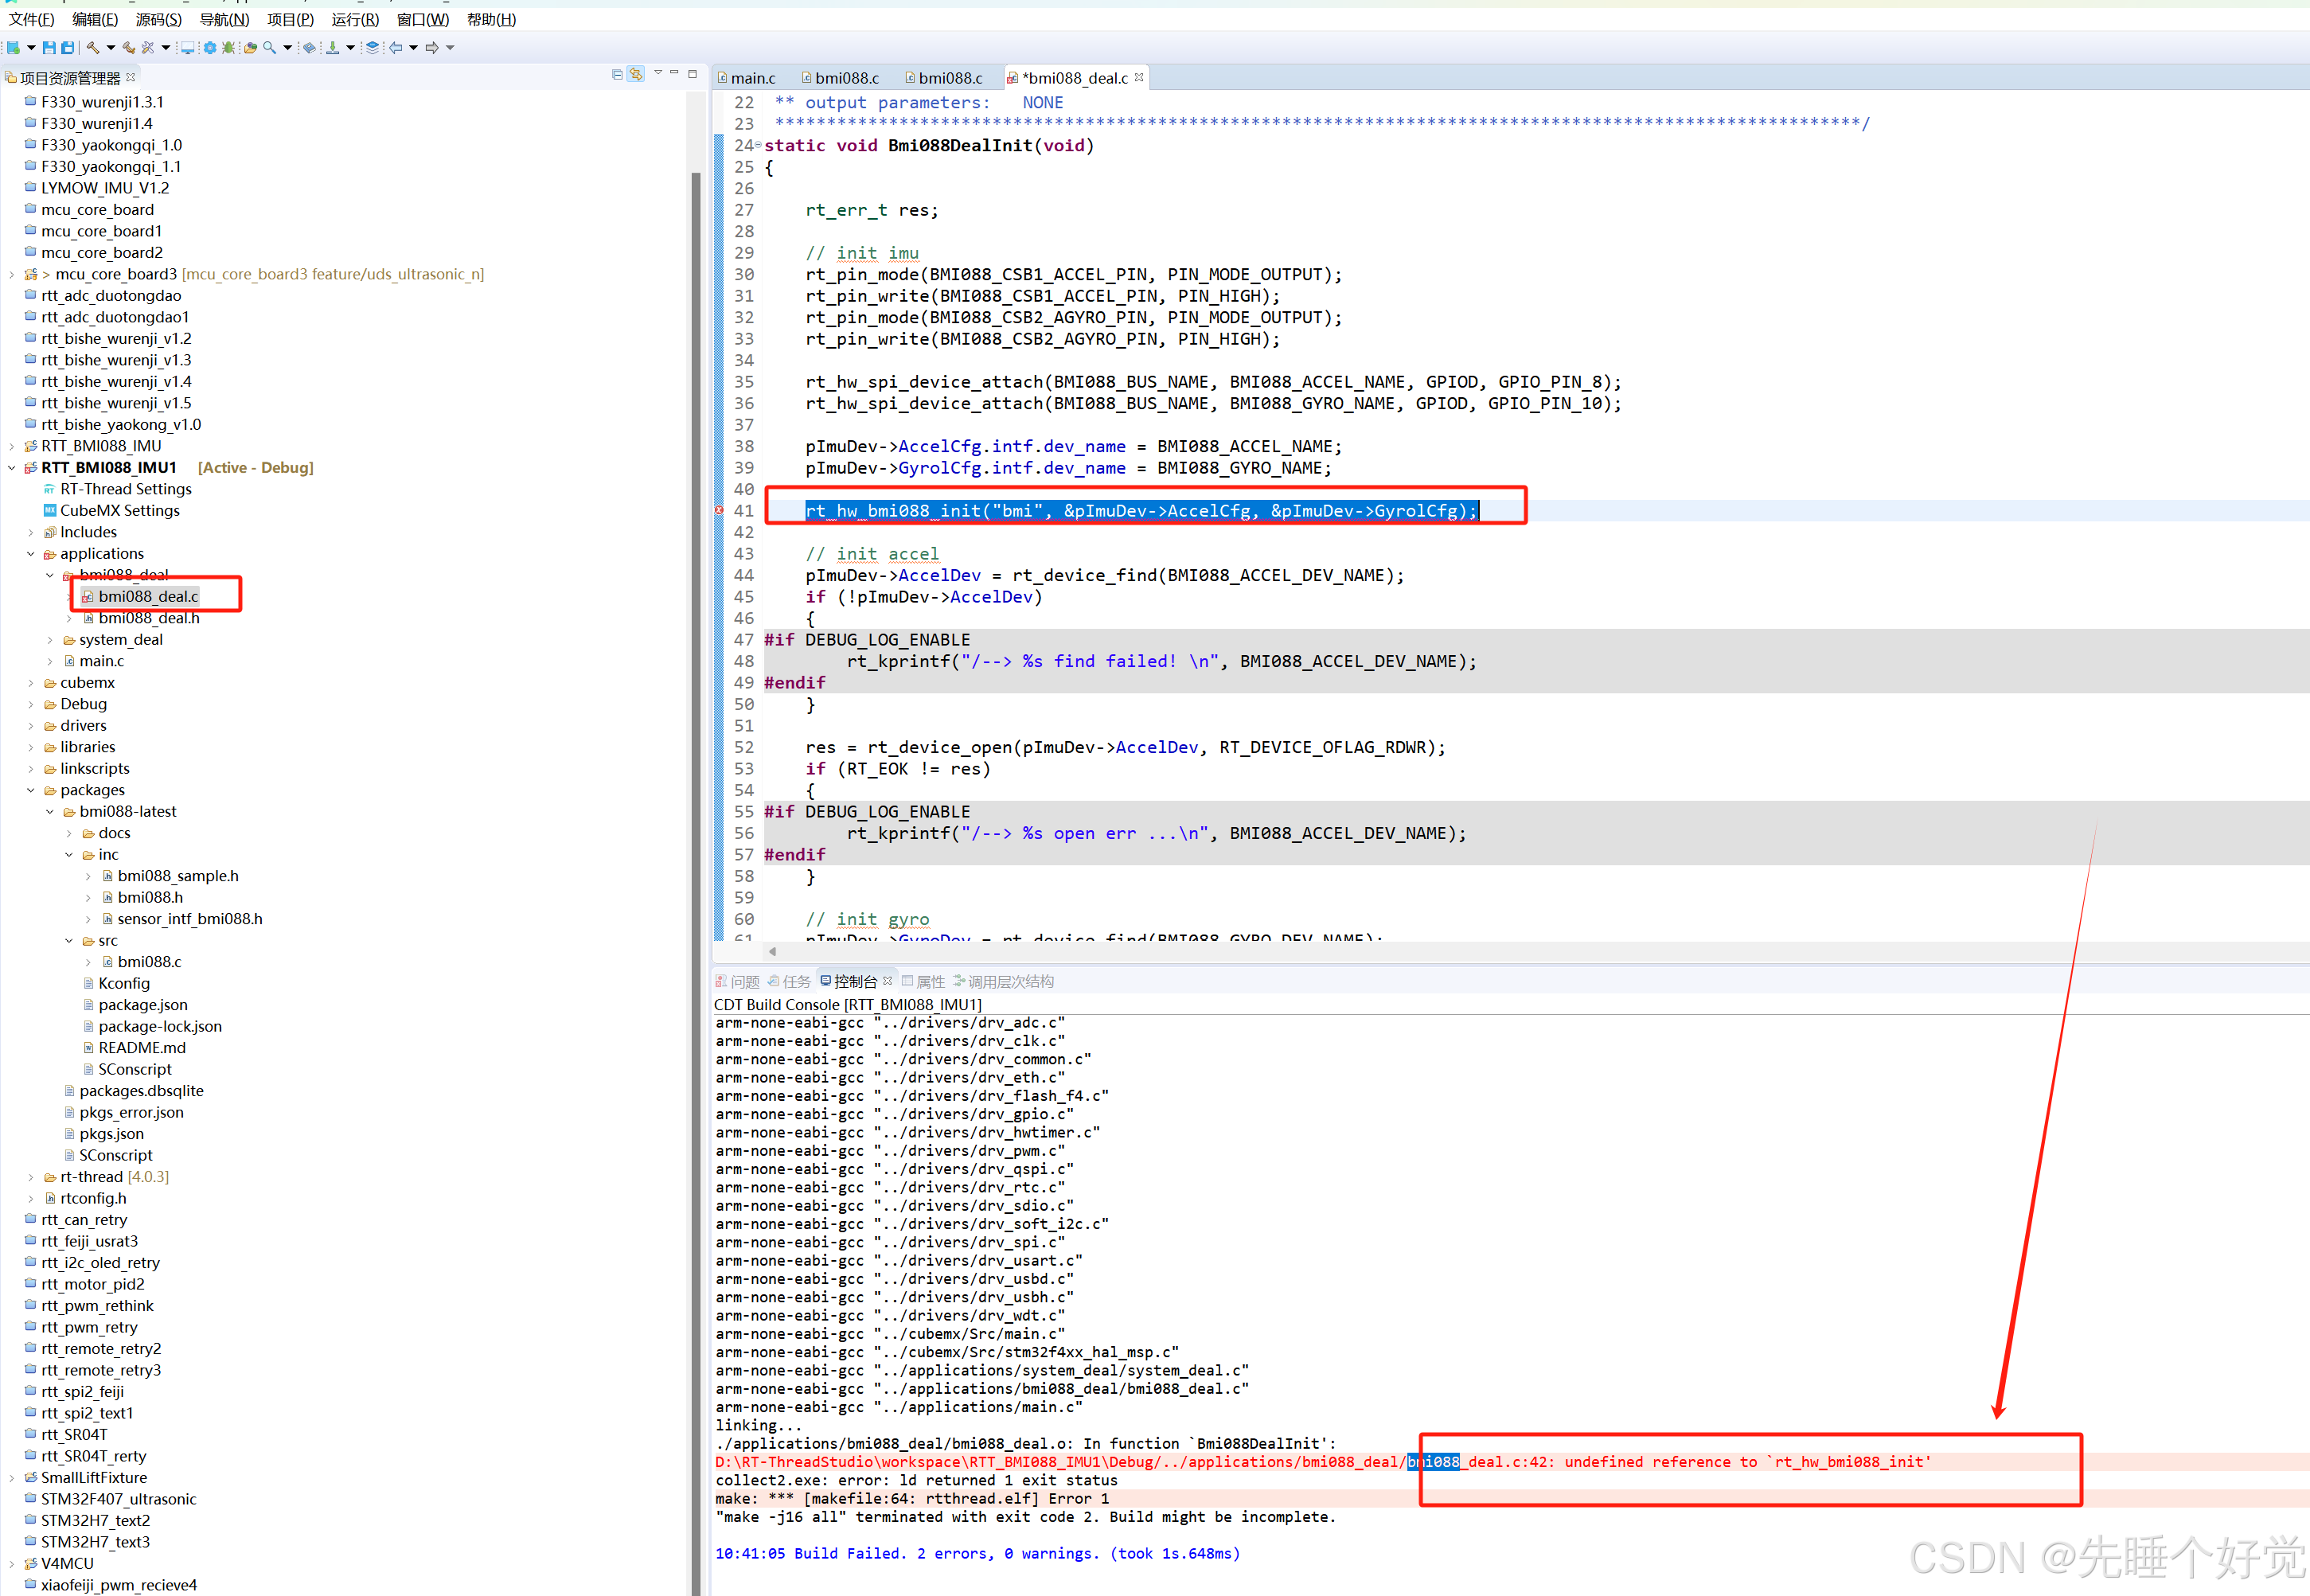Toggle the breakpoint marker on line 41
Viewport: 2310px width, 1596px height.
(x=719, y=510)
